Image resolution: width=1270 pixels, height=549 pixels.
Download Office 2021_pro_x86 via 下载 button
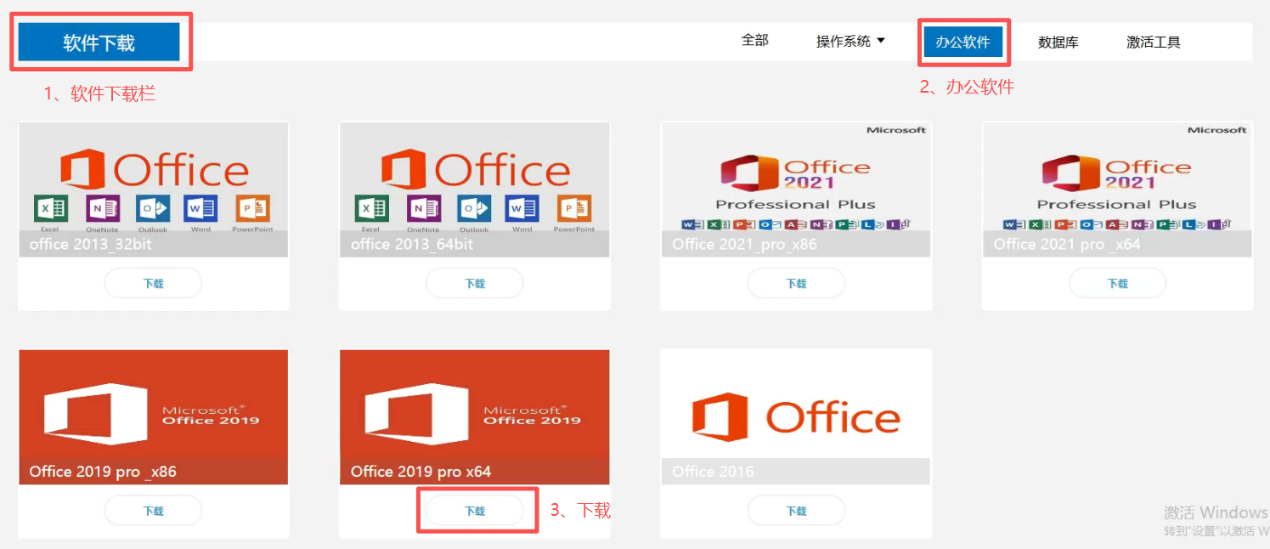pyautogui.click(x=796, y=283)
